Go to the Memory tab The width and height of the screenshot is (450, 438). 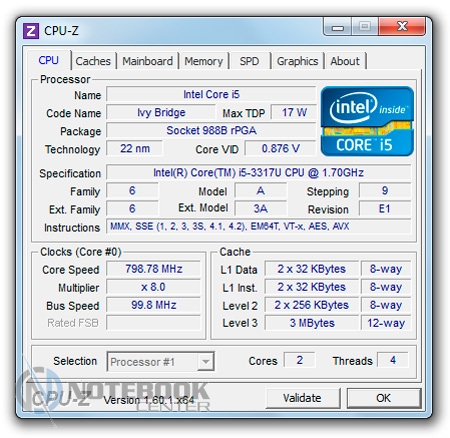coord(203,61)
